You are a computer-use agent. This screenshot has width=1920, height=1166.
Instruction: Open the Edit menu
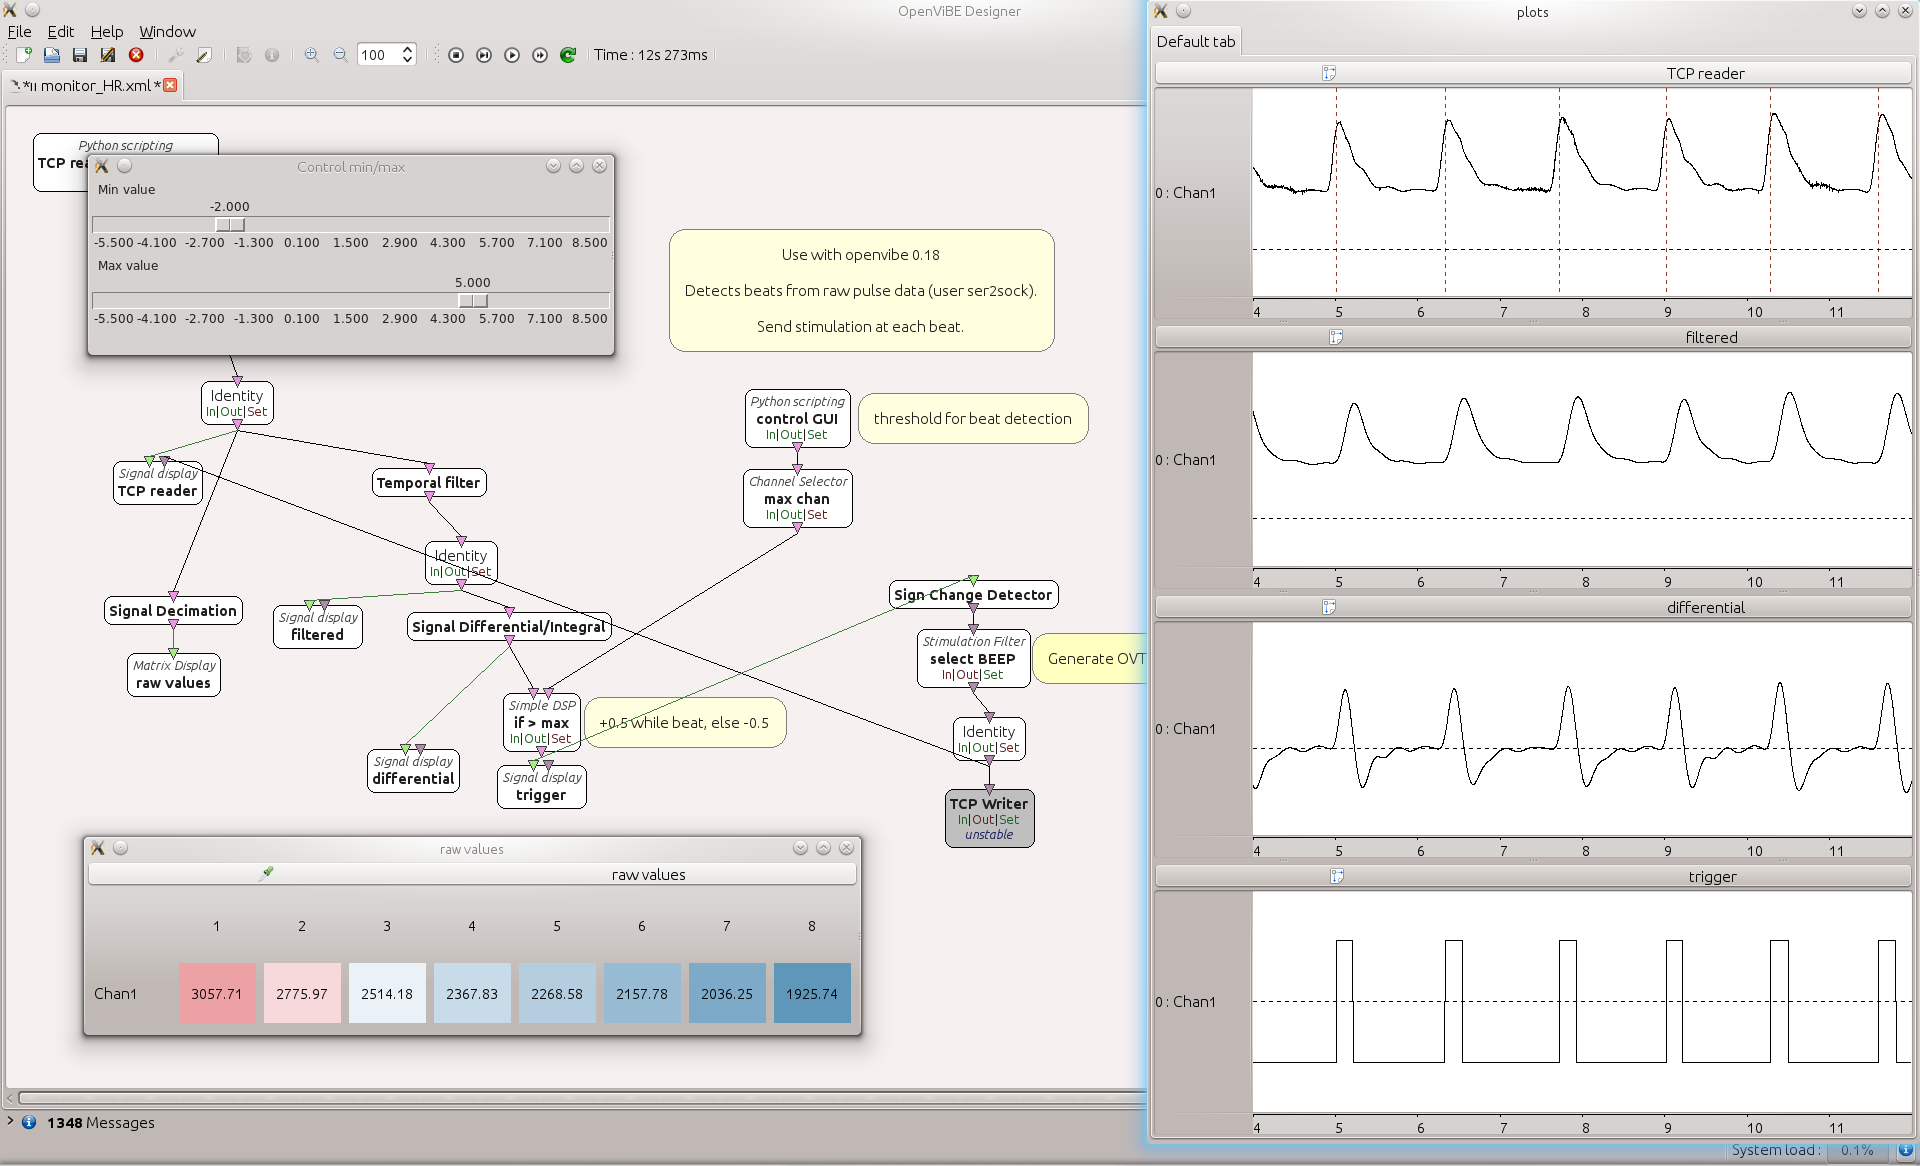tap(61, 32)
